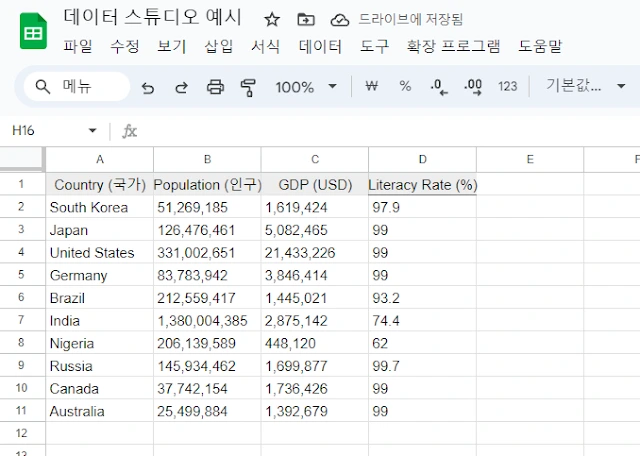
Task: Activate the paint format tool
Action: point(248,87)
